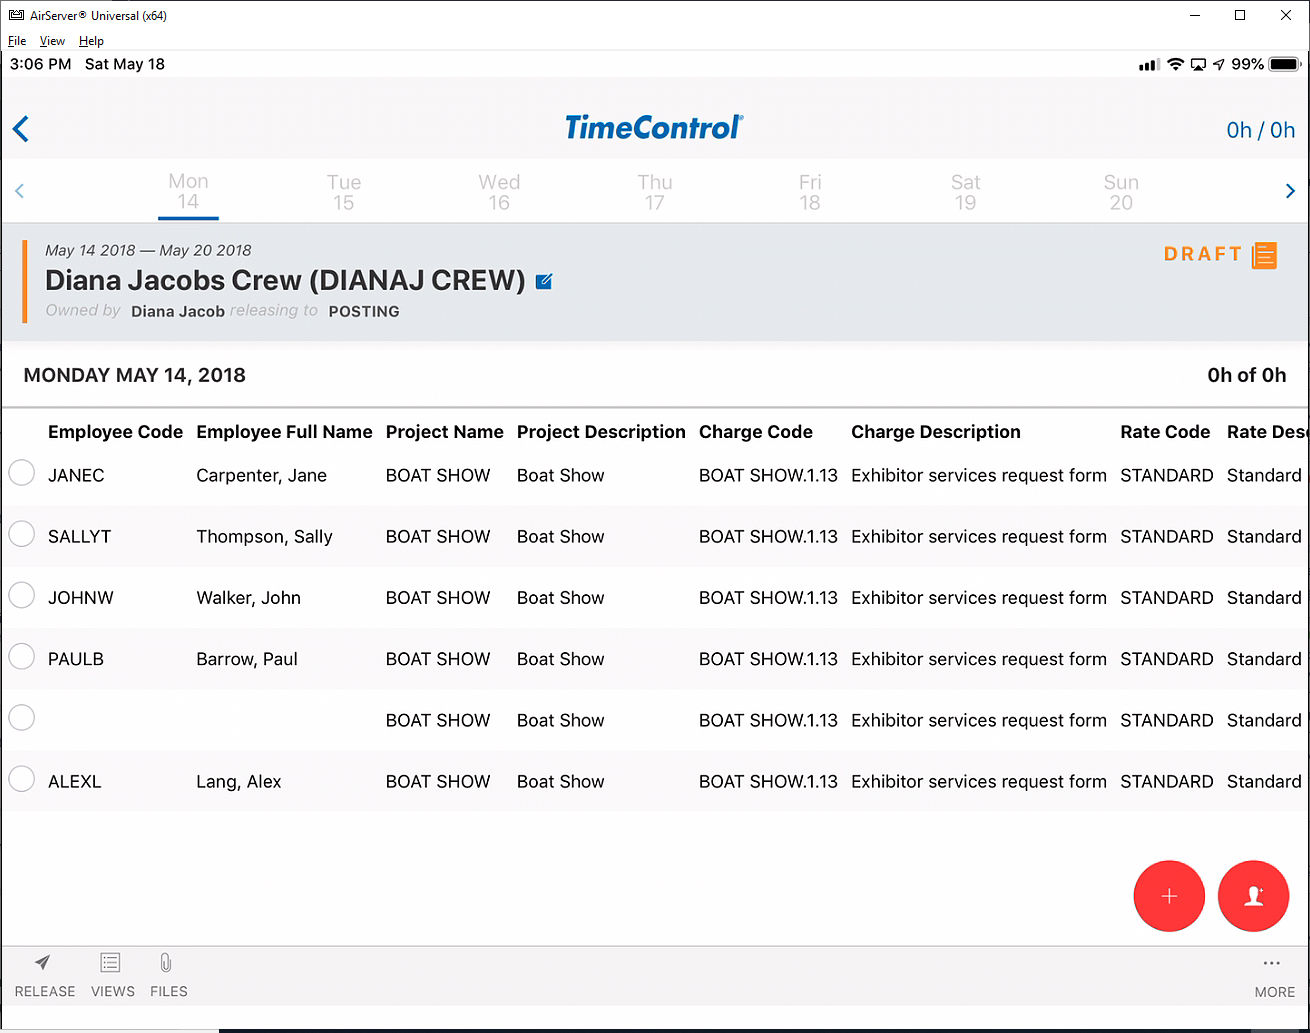Tap the Wi-Fi icon in the status bar
This screenshot has height=1033, width=1310.
point(1175,64)
